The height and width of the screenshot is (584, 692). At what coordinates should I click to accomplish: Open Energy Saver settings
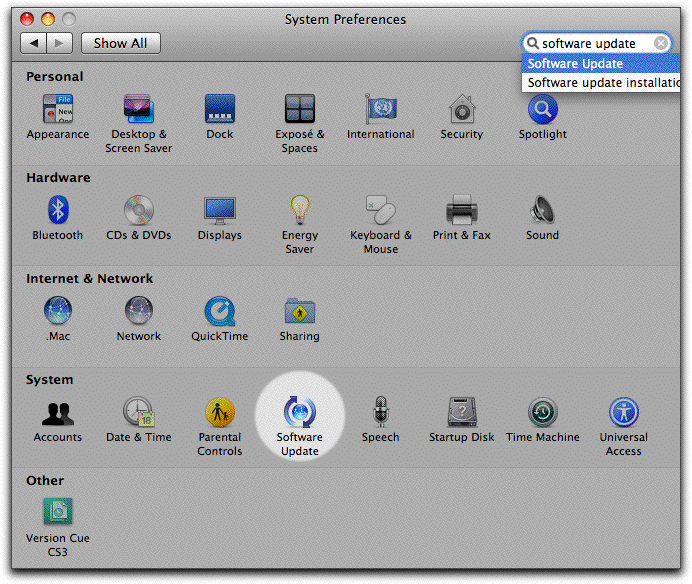(x=299, y=211)
